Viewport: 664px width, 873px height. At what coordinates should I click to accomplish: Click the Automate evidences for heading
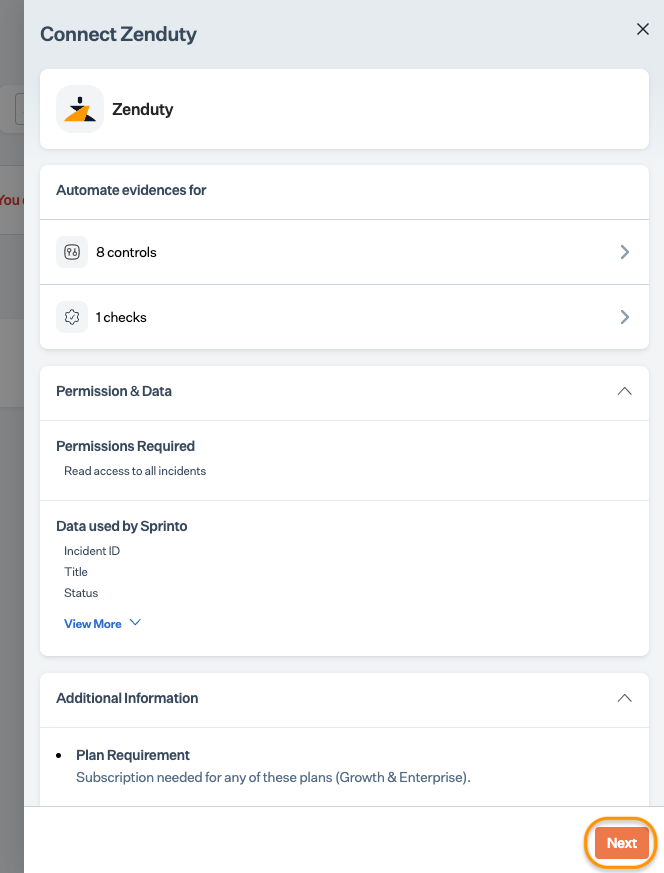(x=131, y=190)
